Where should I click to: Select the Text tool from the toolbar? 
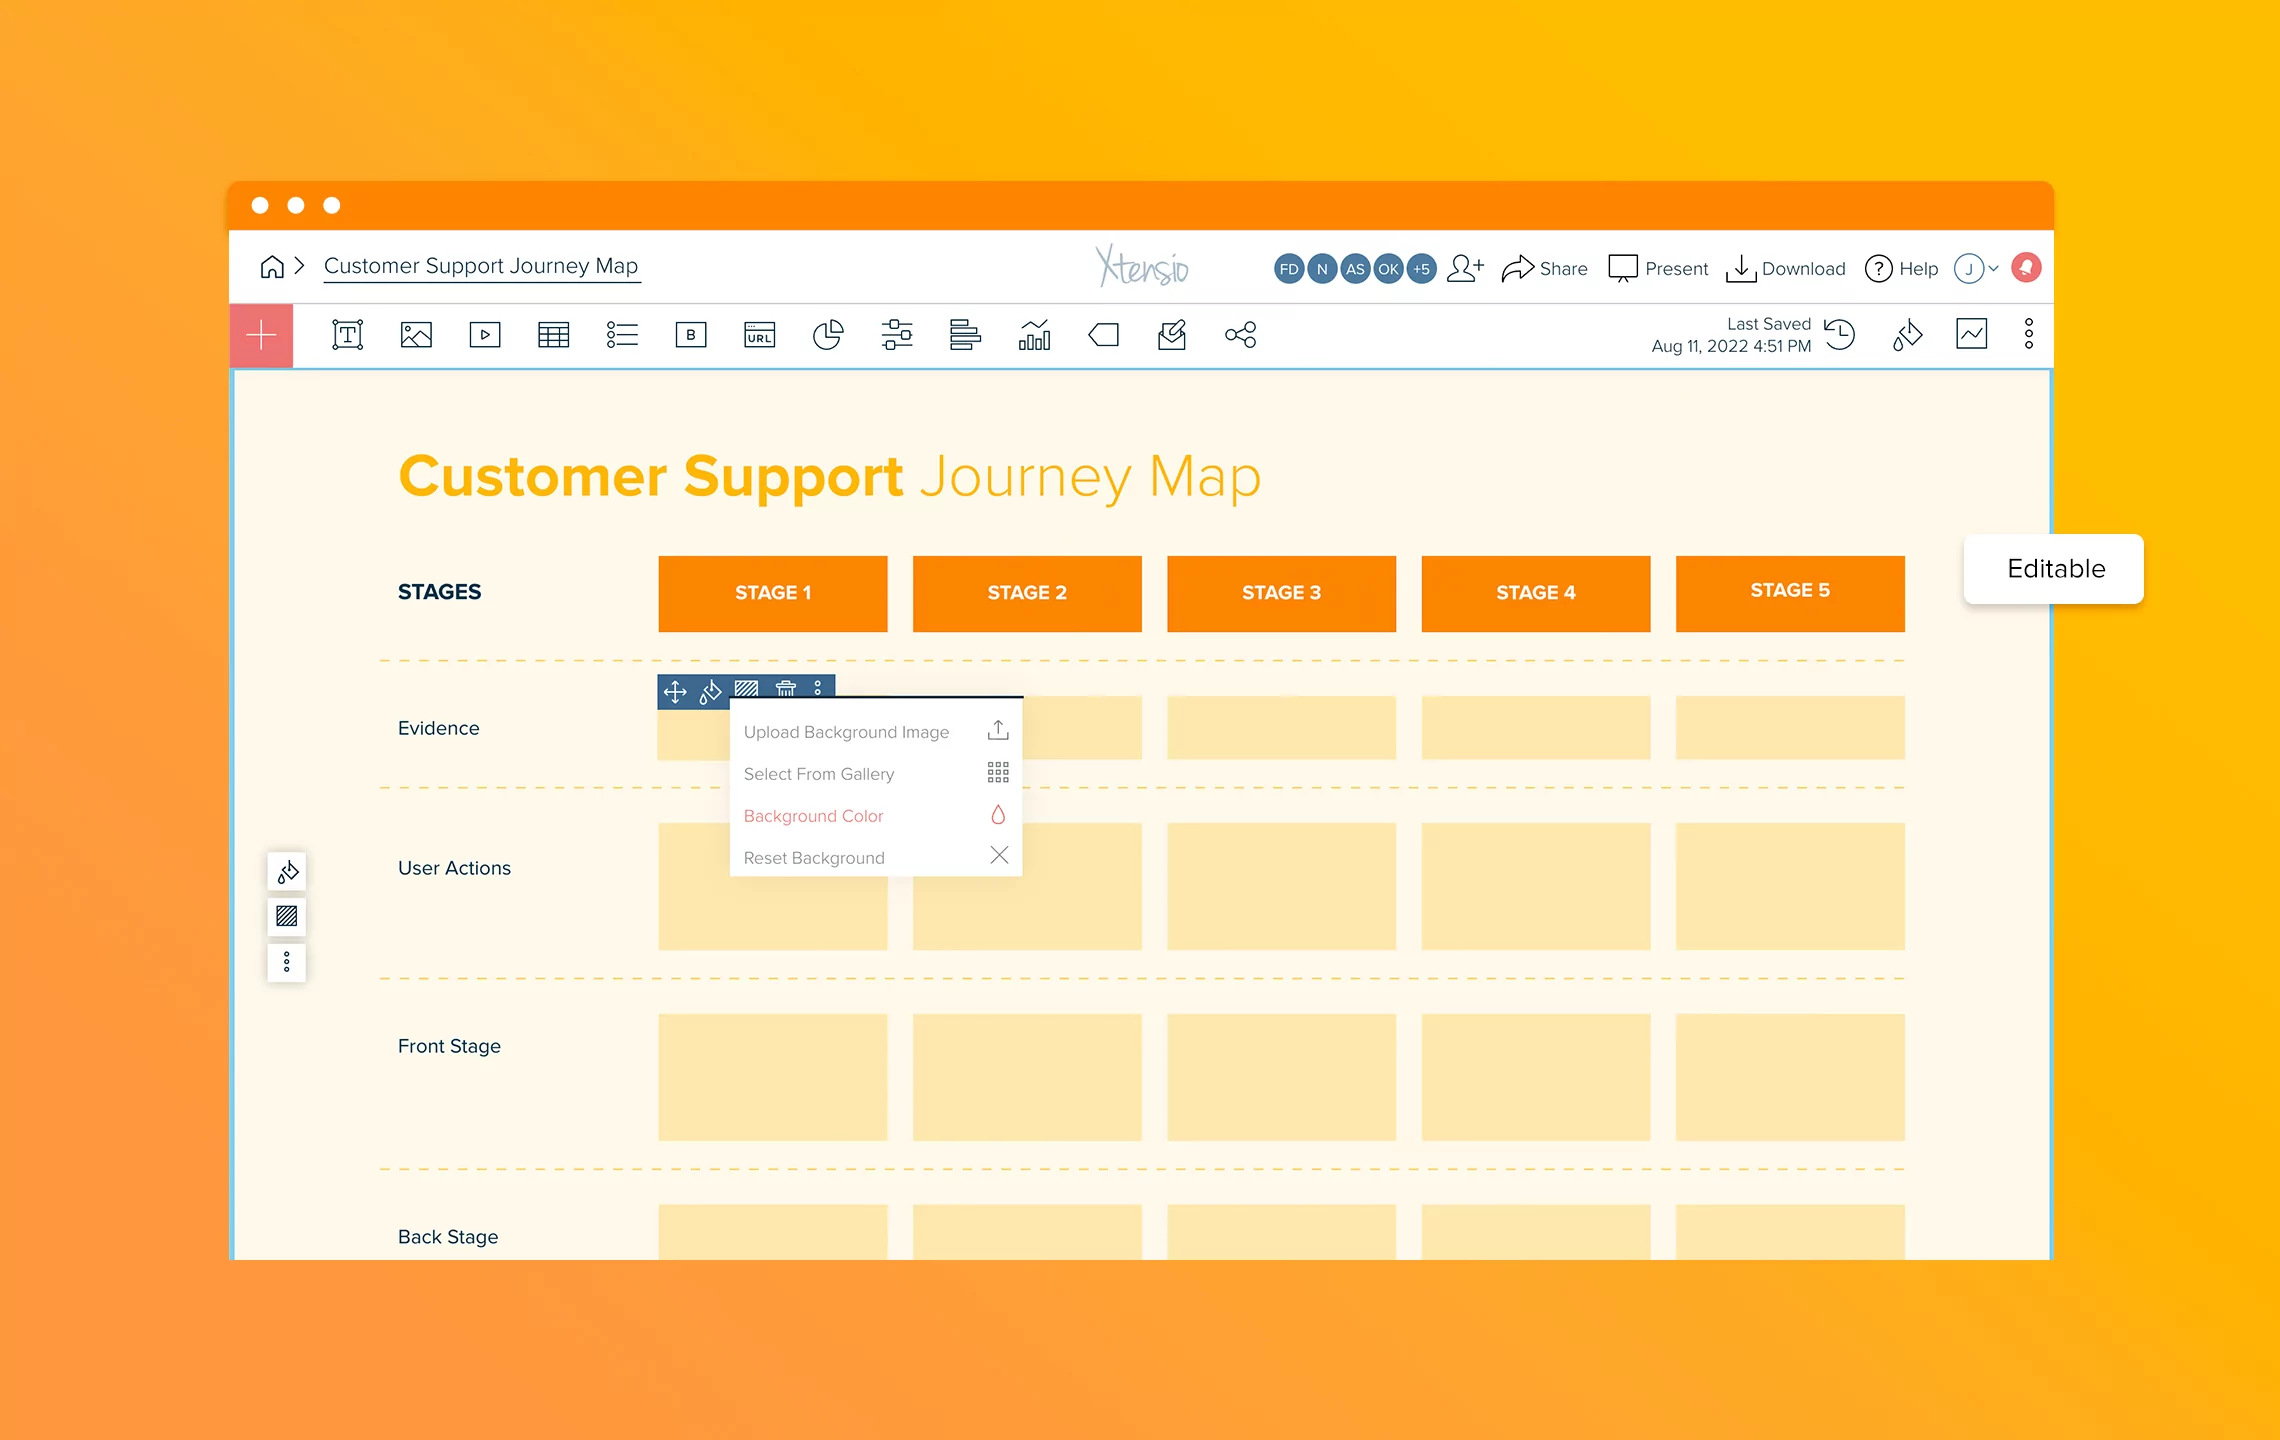pyautogui.click(x=347, y=335)
